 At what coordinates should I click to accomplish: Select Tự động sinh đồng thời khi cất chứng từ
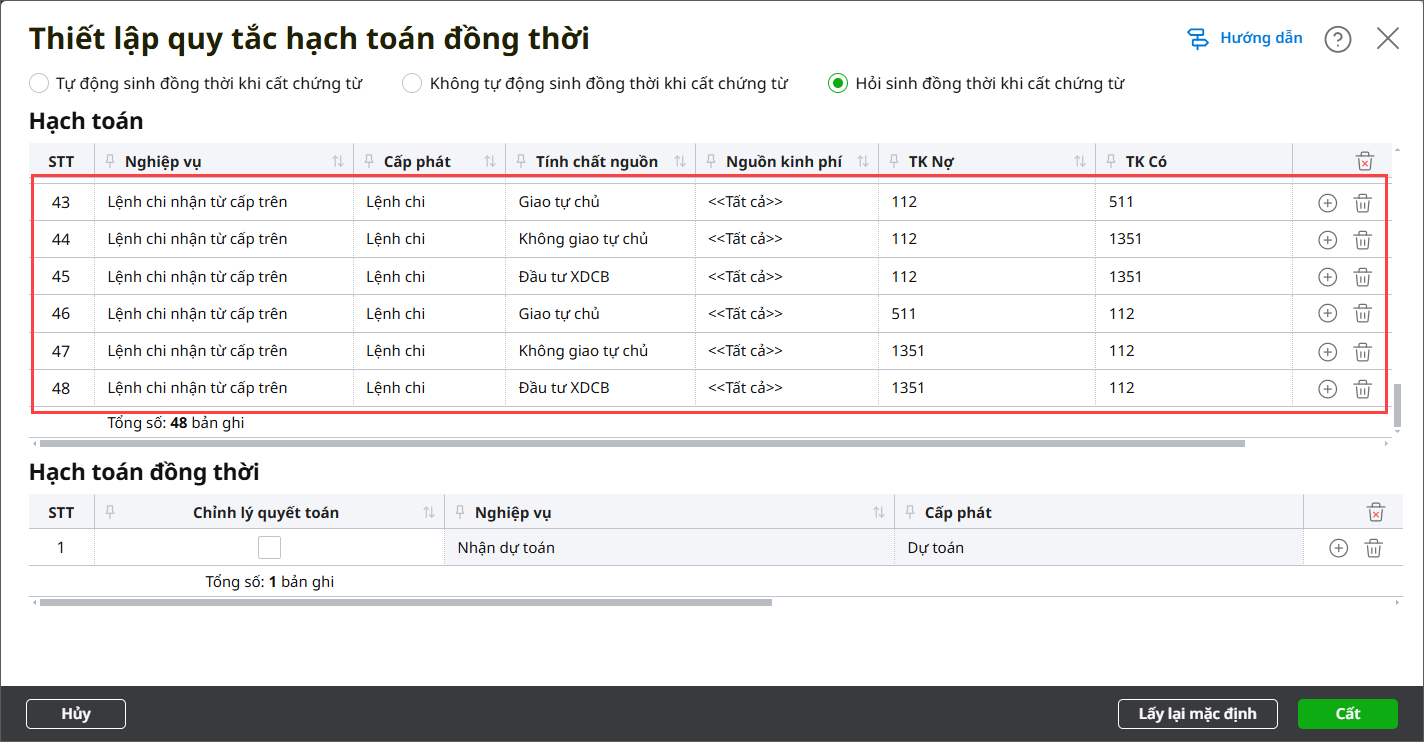pos(39,83)
